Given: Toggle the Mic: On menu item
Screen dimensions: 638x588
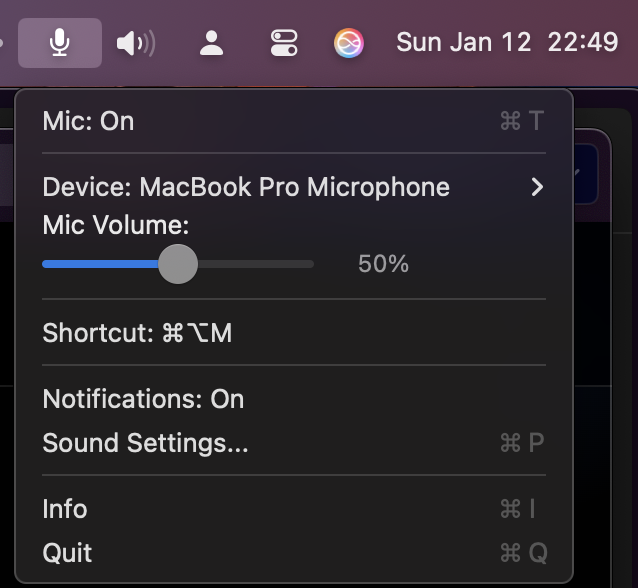Looking at the screenshot, I should (x=294, y=121).
